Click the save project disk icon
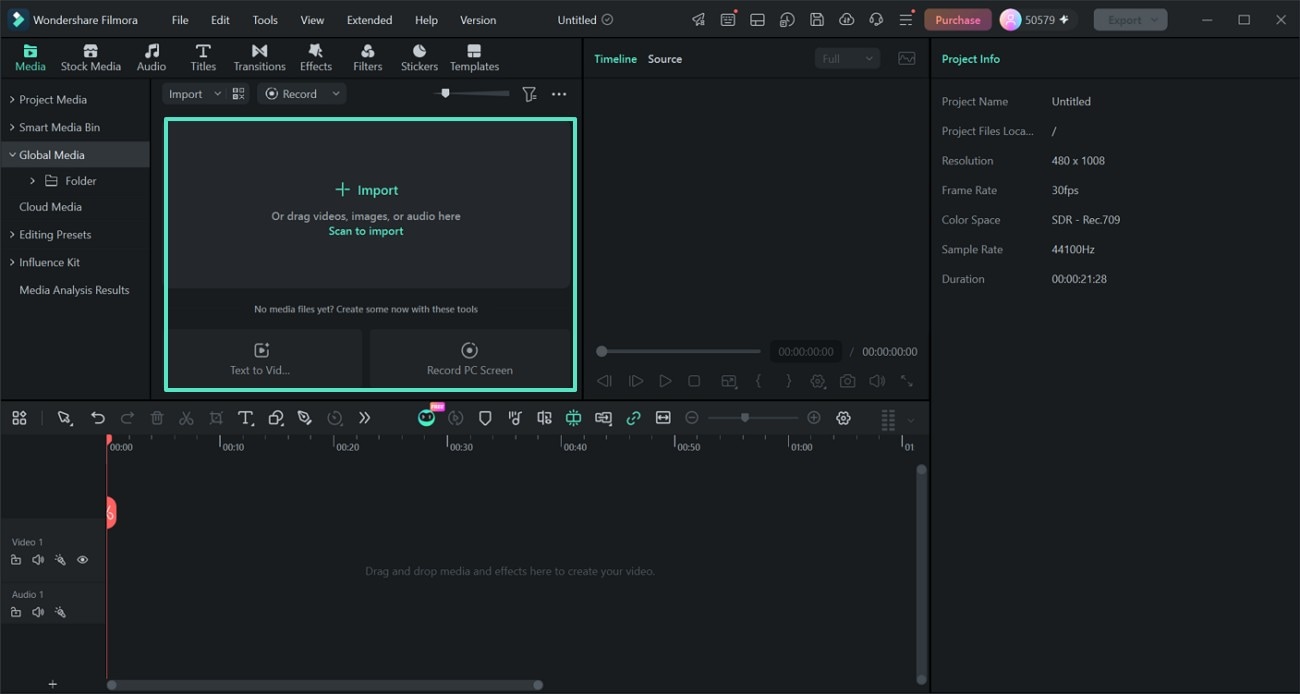Screen dimensions: 1300x694 click(817, 20)
